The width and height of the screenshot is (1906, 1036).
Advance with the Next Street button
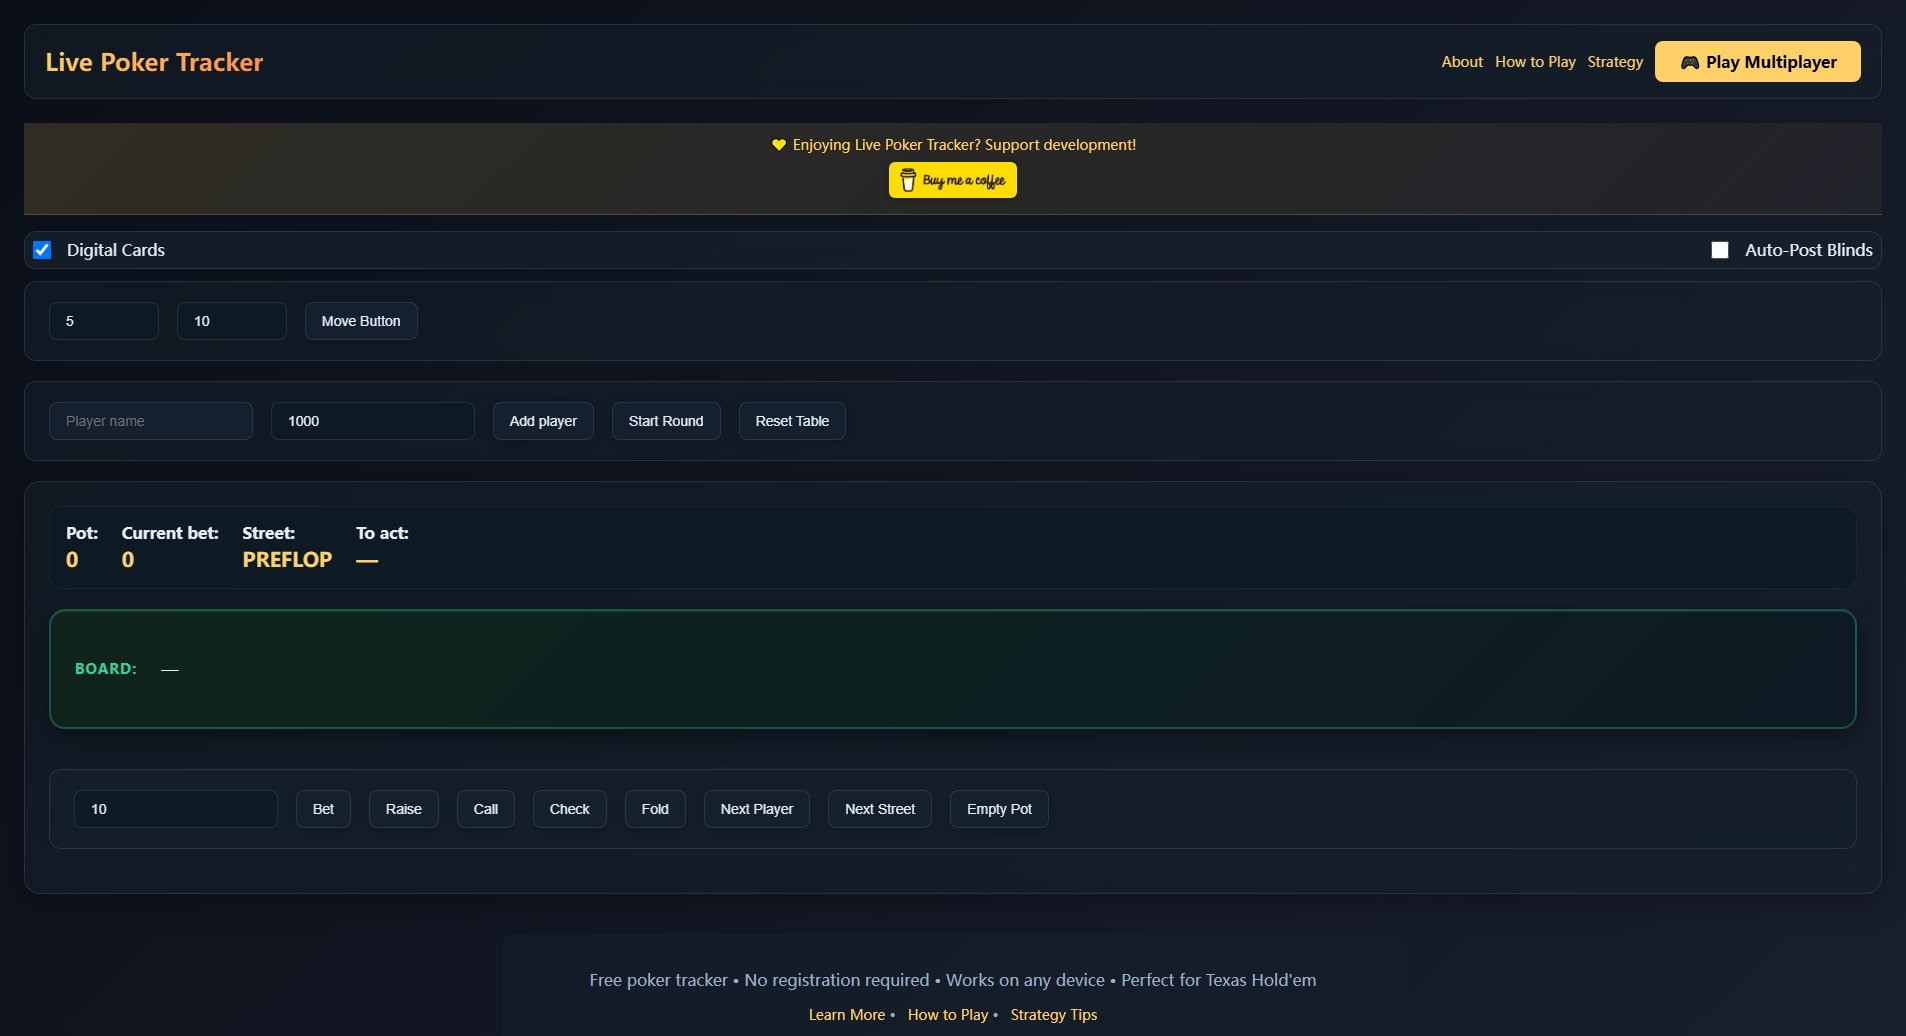pyautogui.click(x=879, y=808)
